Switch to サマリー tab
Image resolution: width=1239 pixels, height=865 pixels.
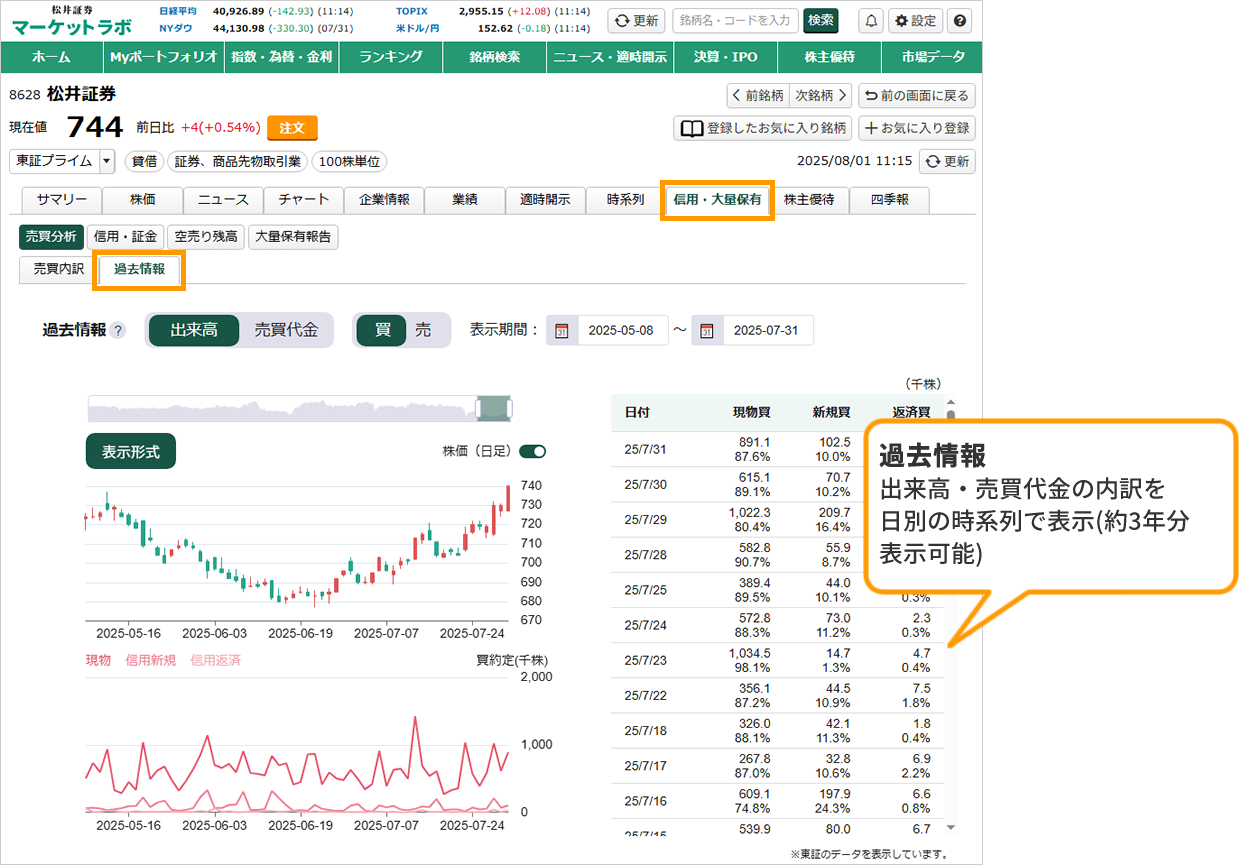click(x=61, y=200)
